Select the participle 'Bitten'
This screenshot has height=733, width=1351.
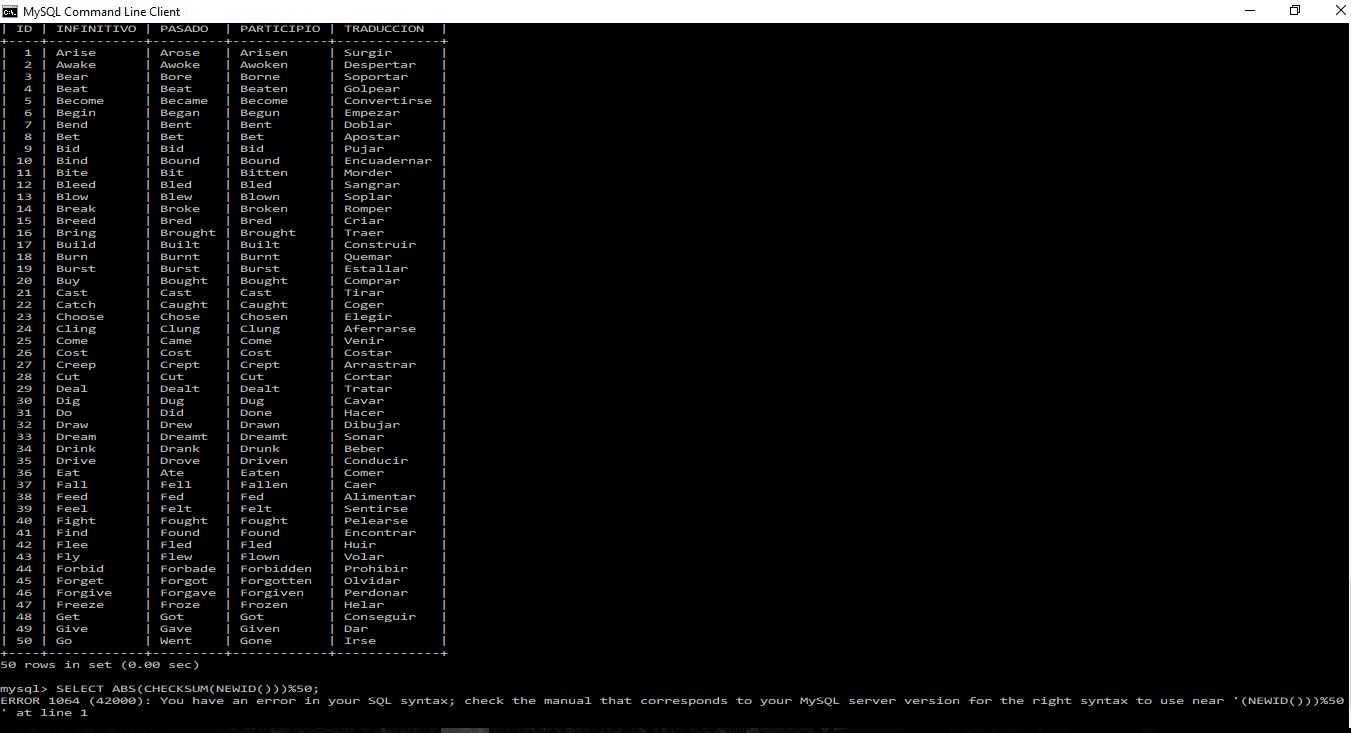tap(264, 173)
